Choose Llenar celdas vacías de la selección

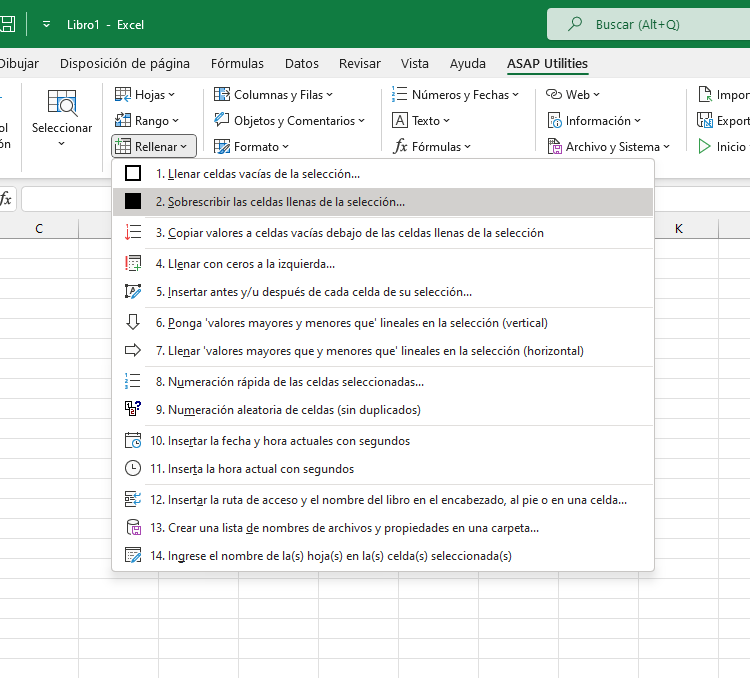pos(383,174)
